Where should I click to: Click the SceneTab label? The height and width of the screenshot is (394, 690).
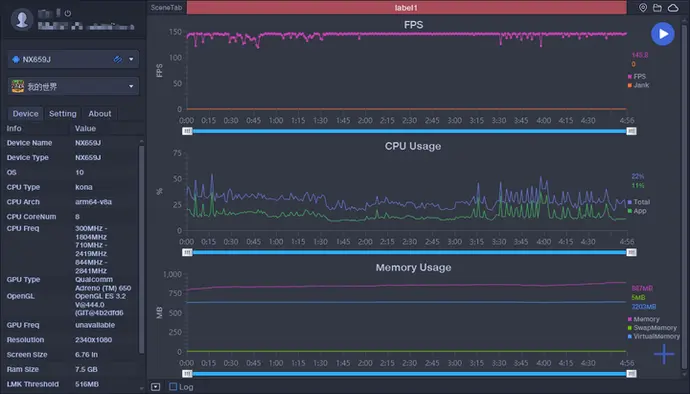166,7
